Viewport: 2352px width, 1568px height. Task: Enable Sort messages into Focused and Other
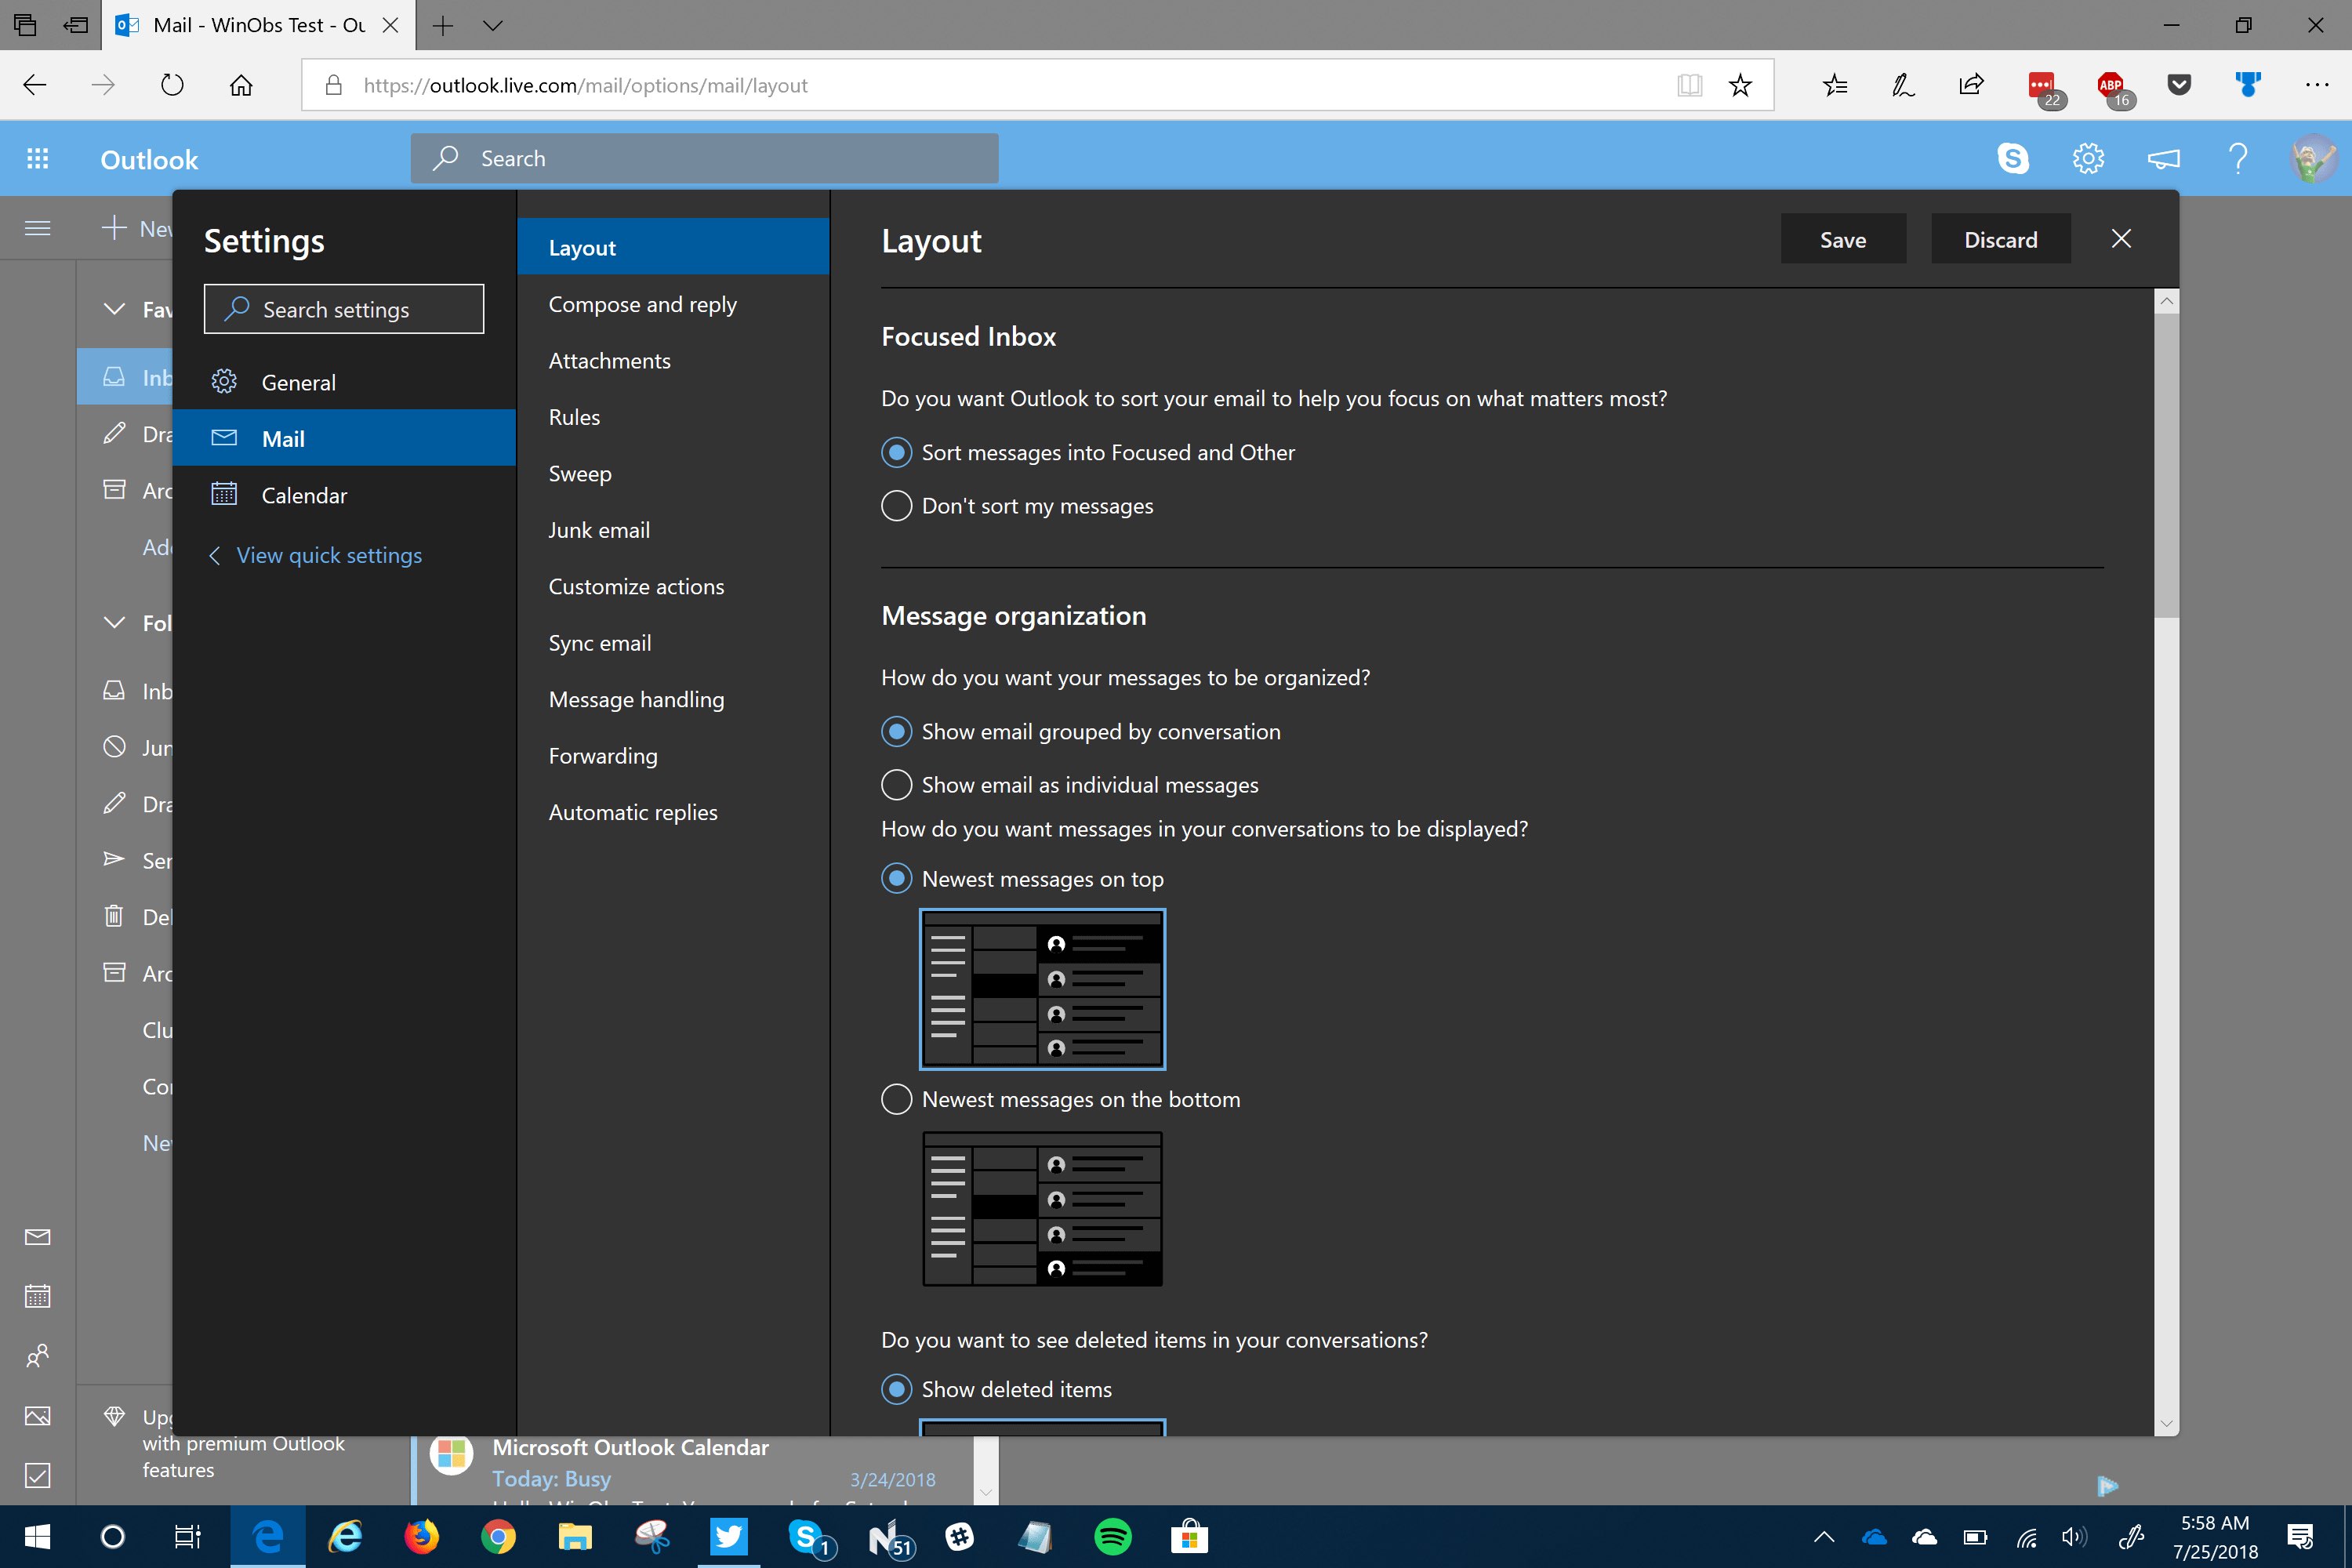[x=895, y=452]
